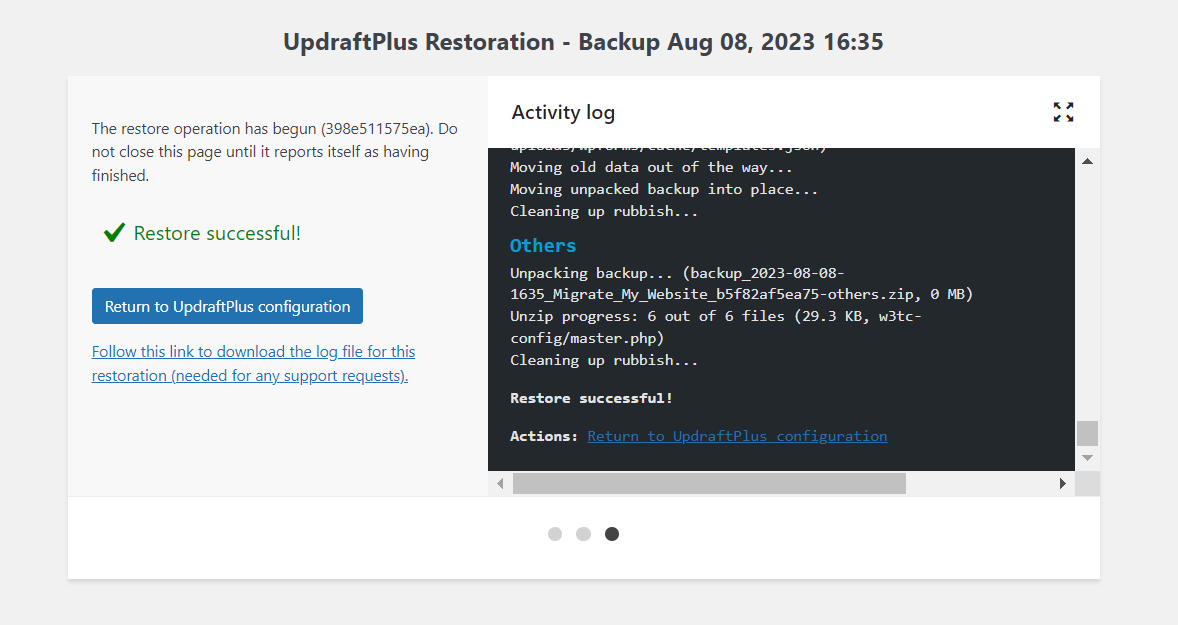Viewport: 1178px width, 625px height.
Task: Select the third filled carousel dot
Action: (611, 534)
